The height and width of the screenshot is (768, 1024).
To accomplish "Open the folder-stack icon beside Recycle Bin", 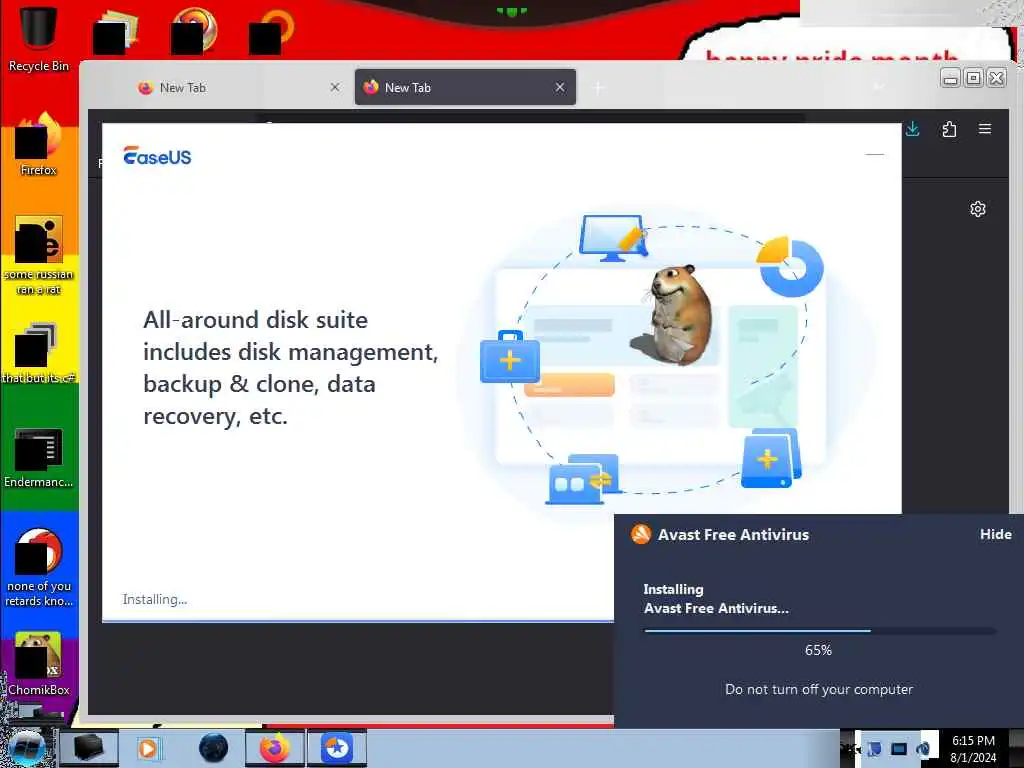I will [115, 31].
